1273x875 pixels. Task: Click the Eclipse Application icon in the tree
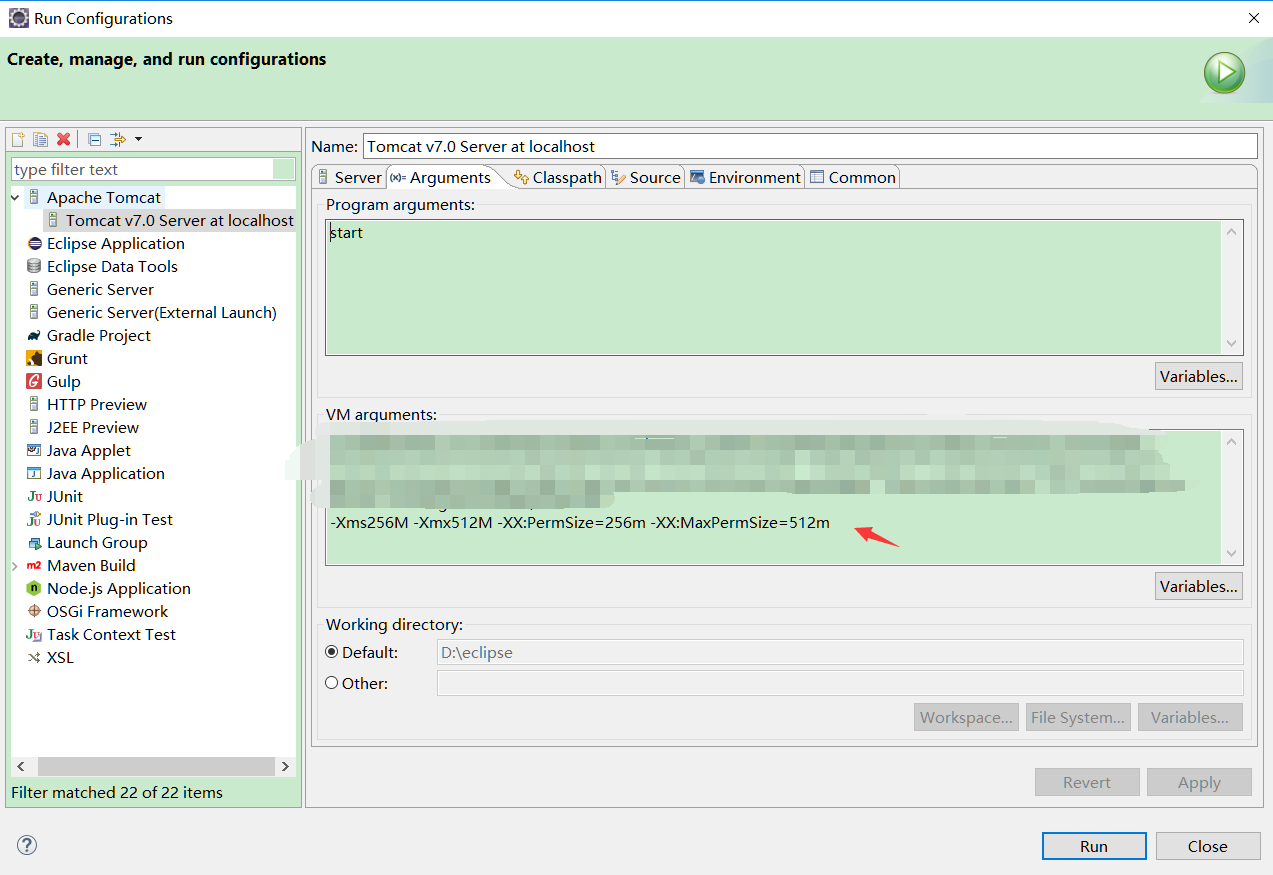pos(34,244)
